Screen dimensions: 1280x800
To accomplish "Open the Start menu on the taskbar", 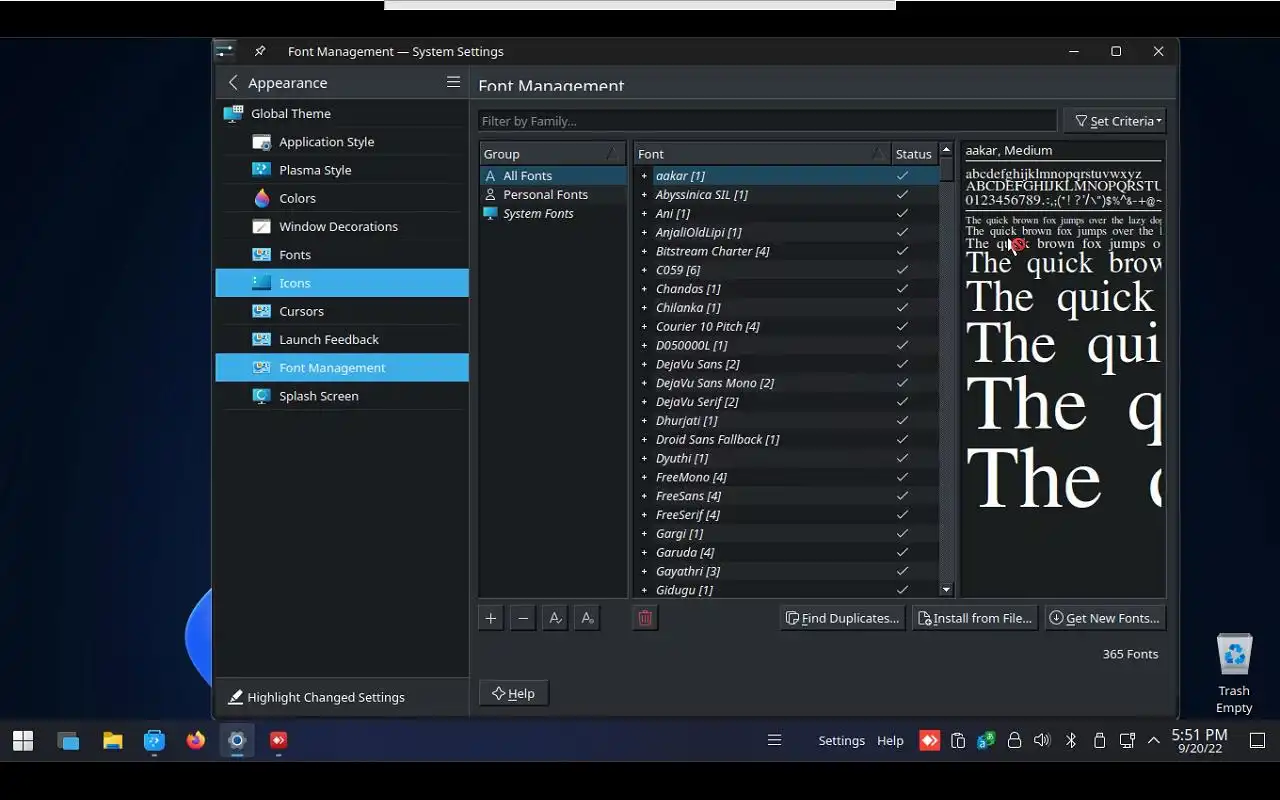I will [23, 741].
